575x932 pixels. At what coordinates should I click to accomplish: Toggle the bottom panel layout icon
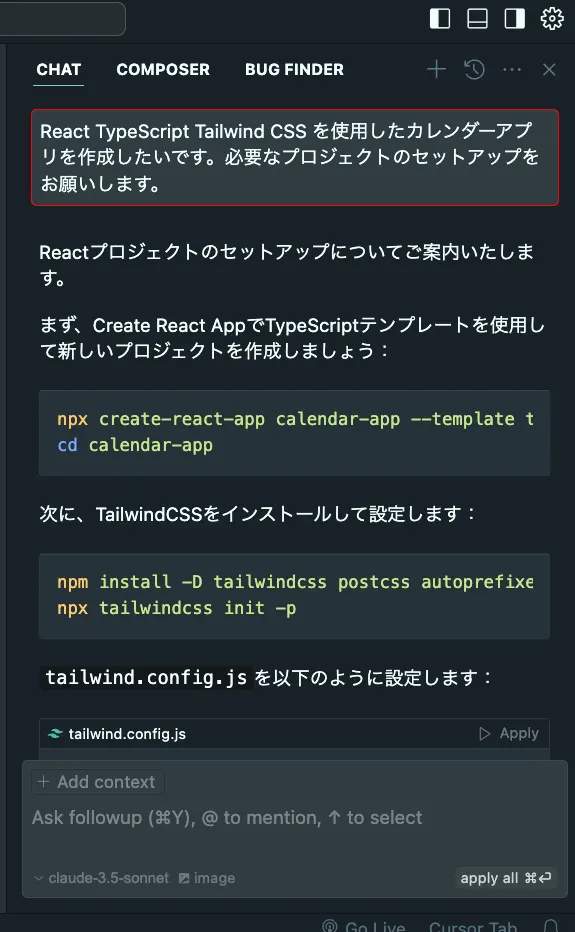[x=477, y=18]
